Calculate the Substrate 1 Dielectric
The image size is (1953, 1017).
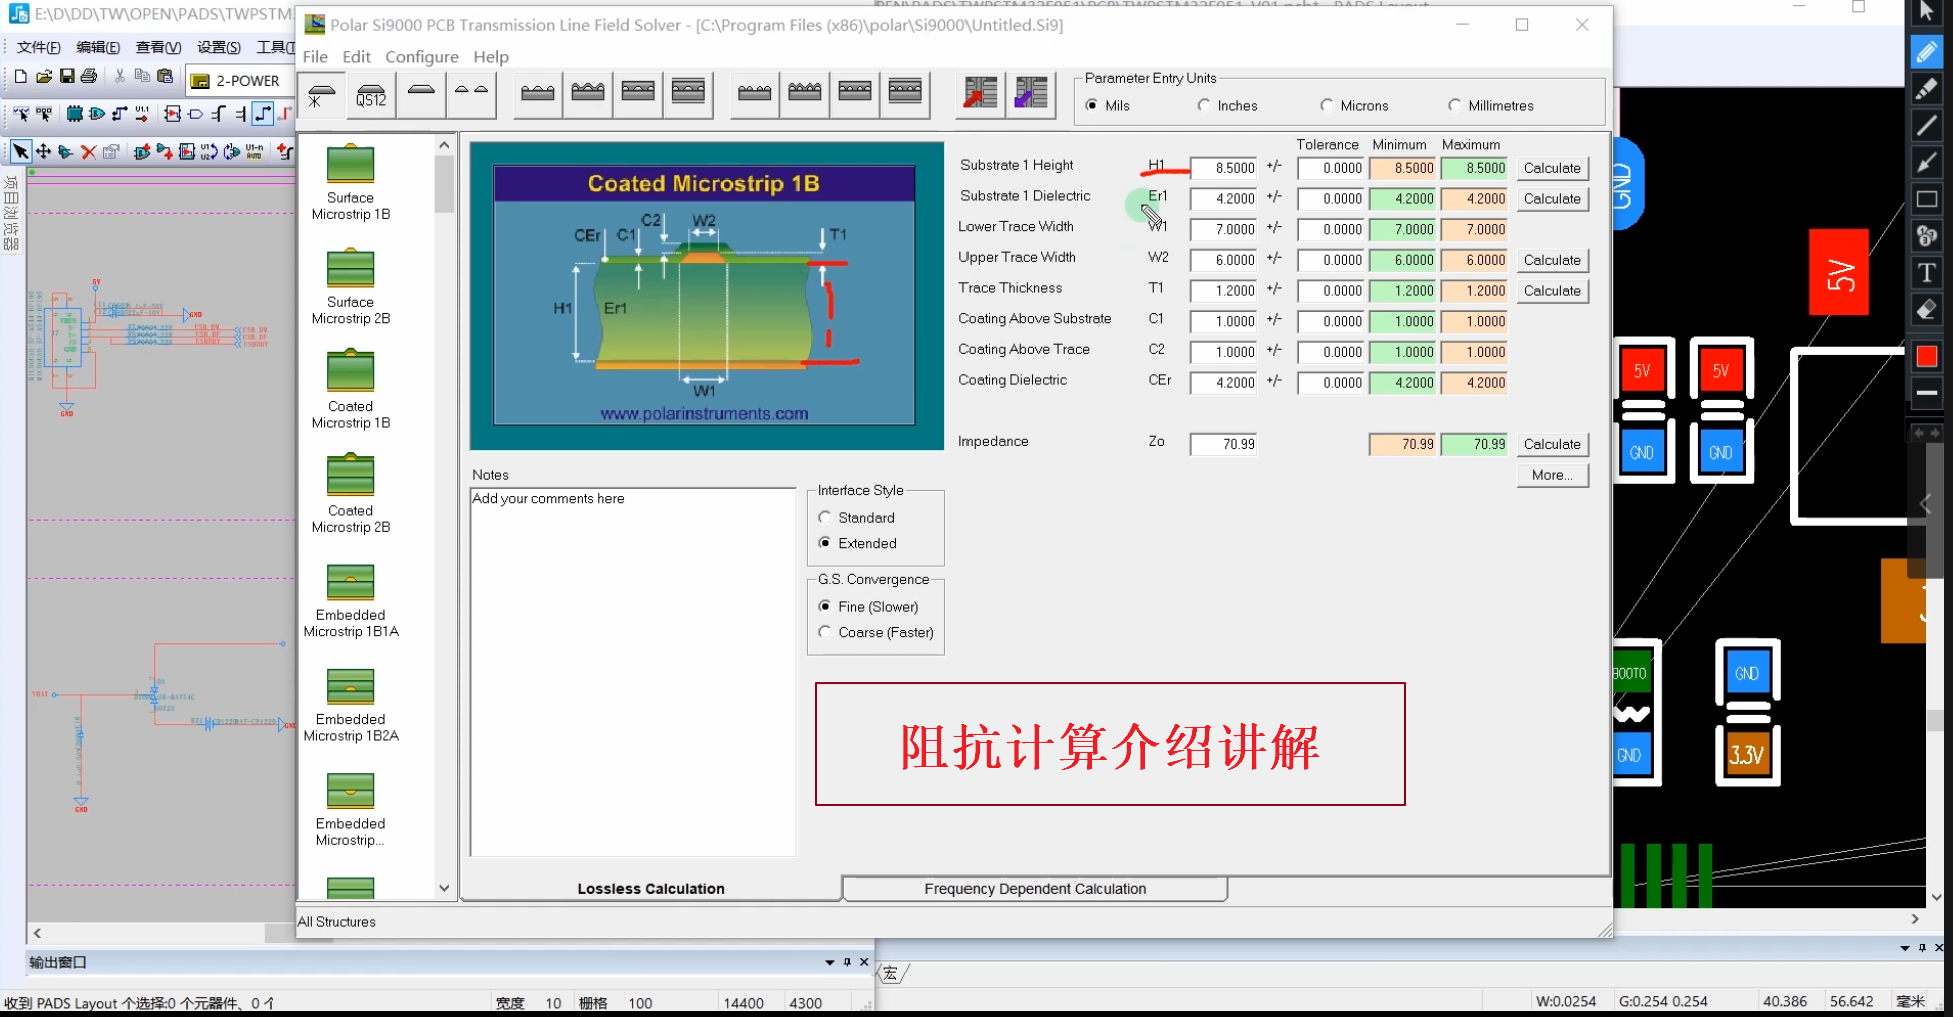pos(1552,199)
